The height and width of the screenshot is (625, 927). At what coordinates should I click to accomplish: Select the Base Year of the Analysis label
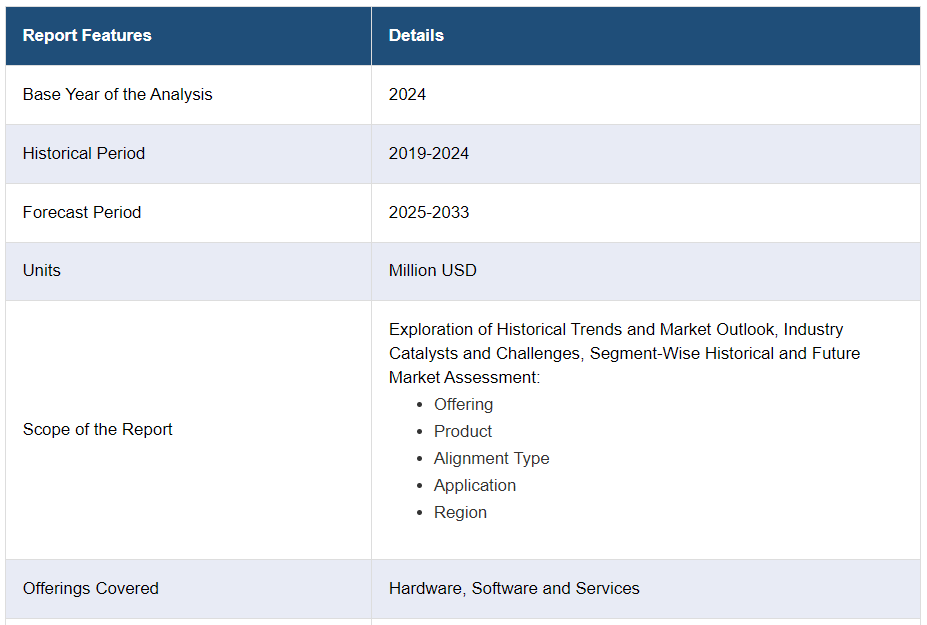117,95
